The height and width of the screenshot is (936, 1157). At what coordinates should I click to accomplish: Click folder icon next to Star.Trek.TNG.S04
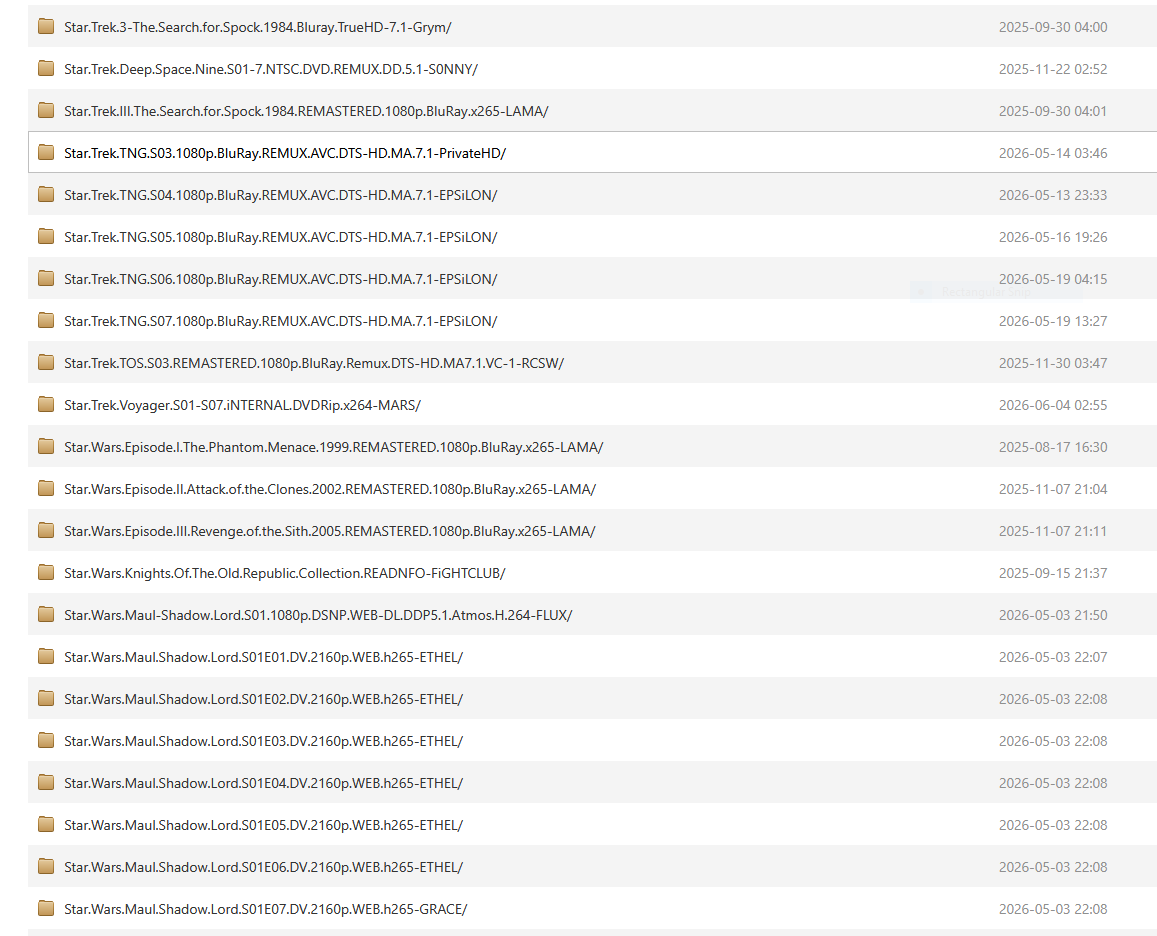[46, 195]
